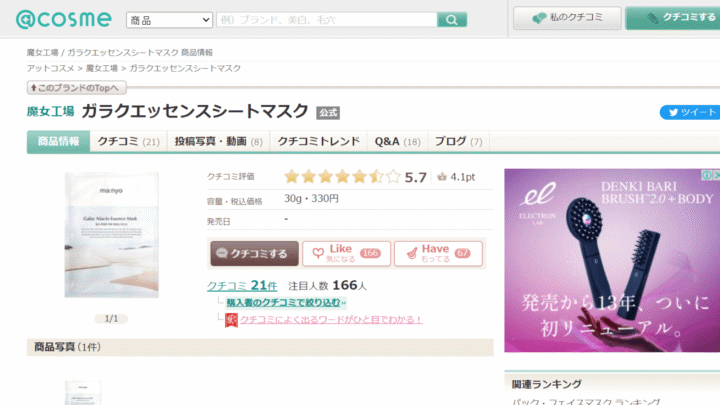Switch to the Q&A (18) tab
720x405 pixels.
[398, 141]
